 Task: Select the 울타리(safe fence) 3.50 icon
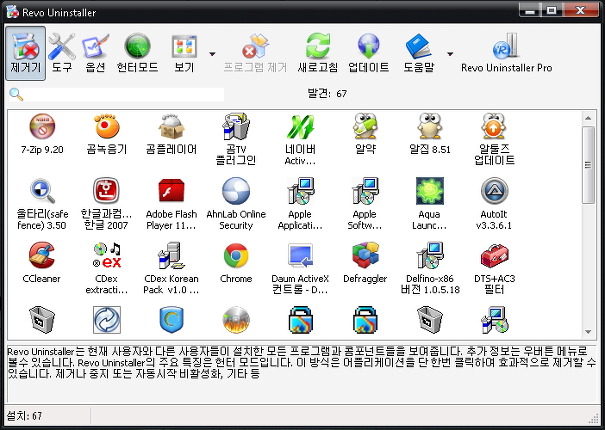(42, 191)
